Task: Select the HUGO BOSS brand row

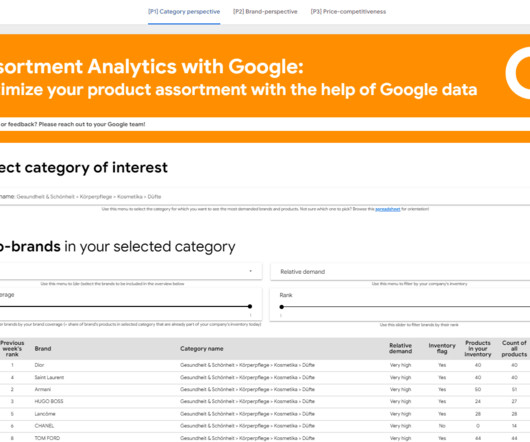Action: (x=265, y=402)
